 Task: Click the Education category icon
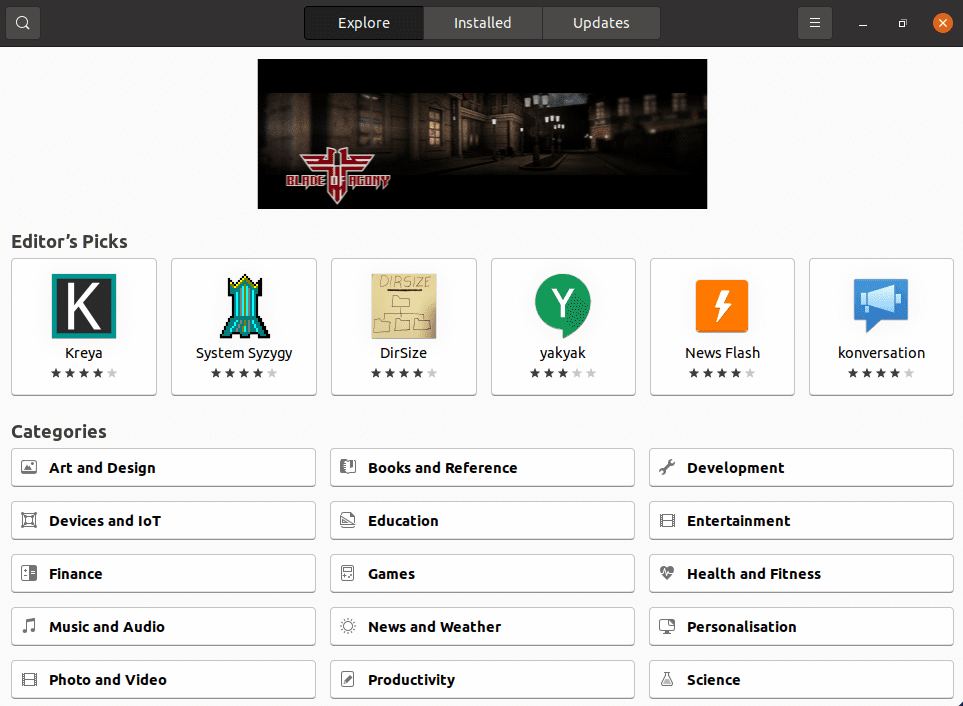click(x=348, y=520)
